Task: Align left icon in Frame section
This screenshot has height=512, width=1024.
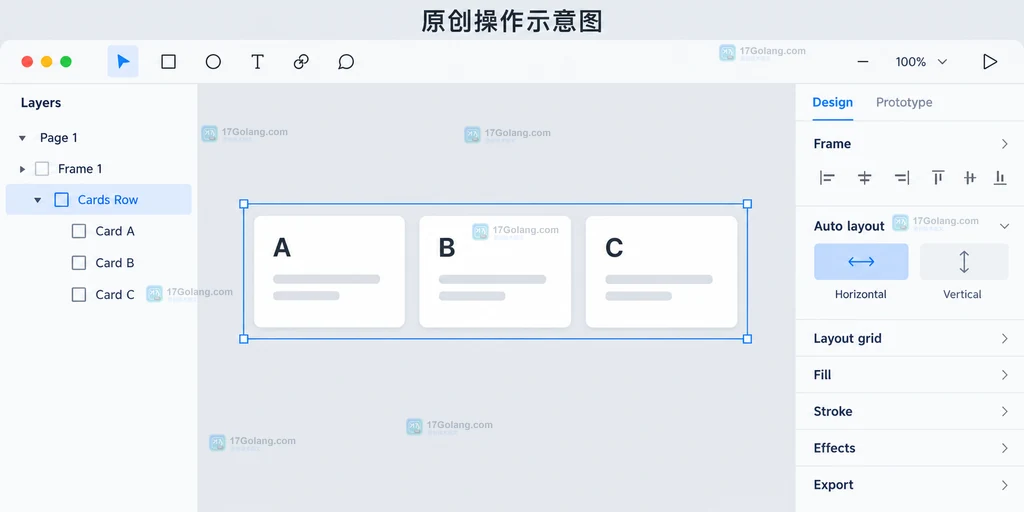Action: coord(827,178)
